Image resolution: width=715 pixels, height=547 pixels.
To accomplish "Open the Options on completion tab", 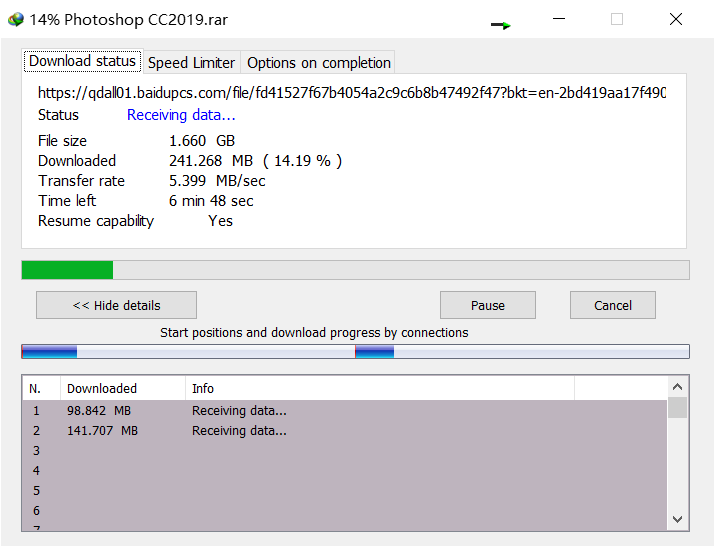I will click(318, 62).
